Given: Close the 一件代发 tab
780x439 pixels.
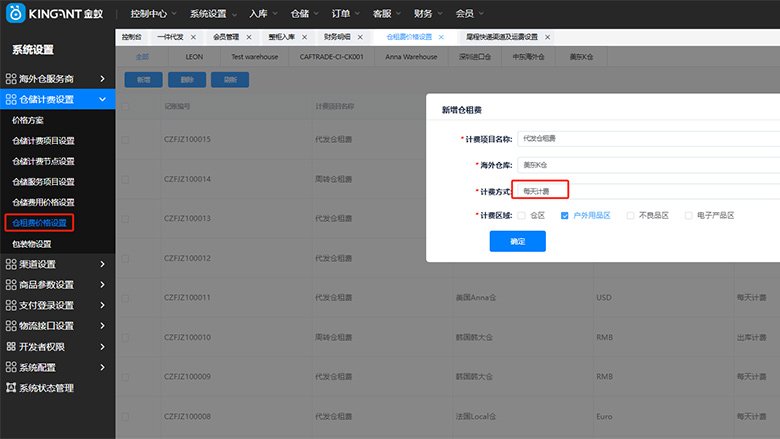Looking at the screenshot, I should coord(193,37).
